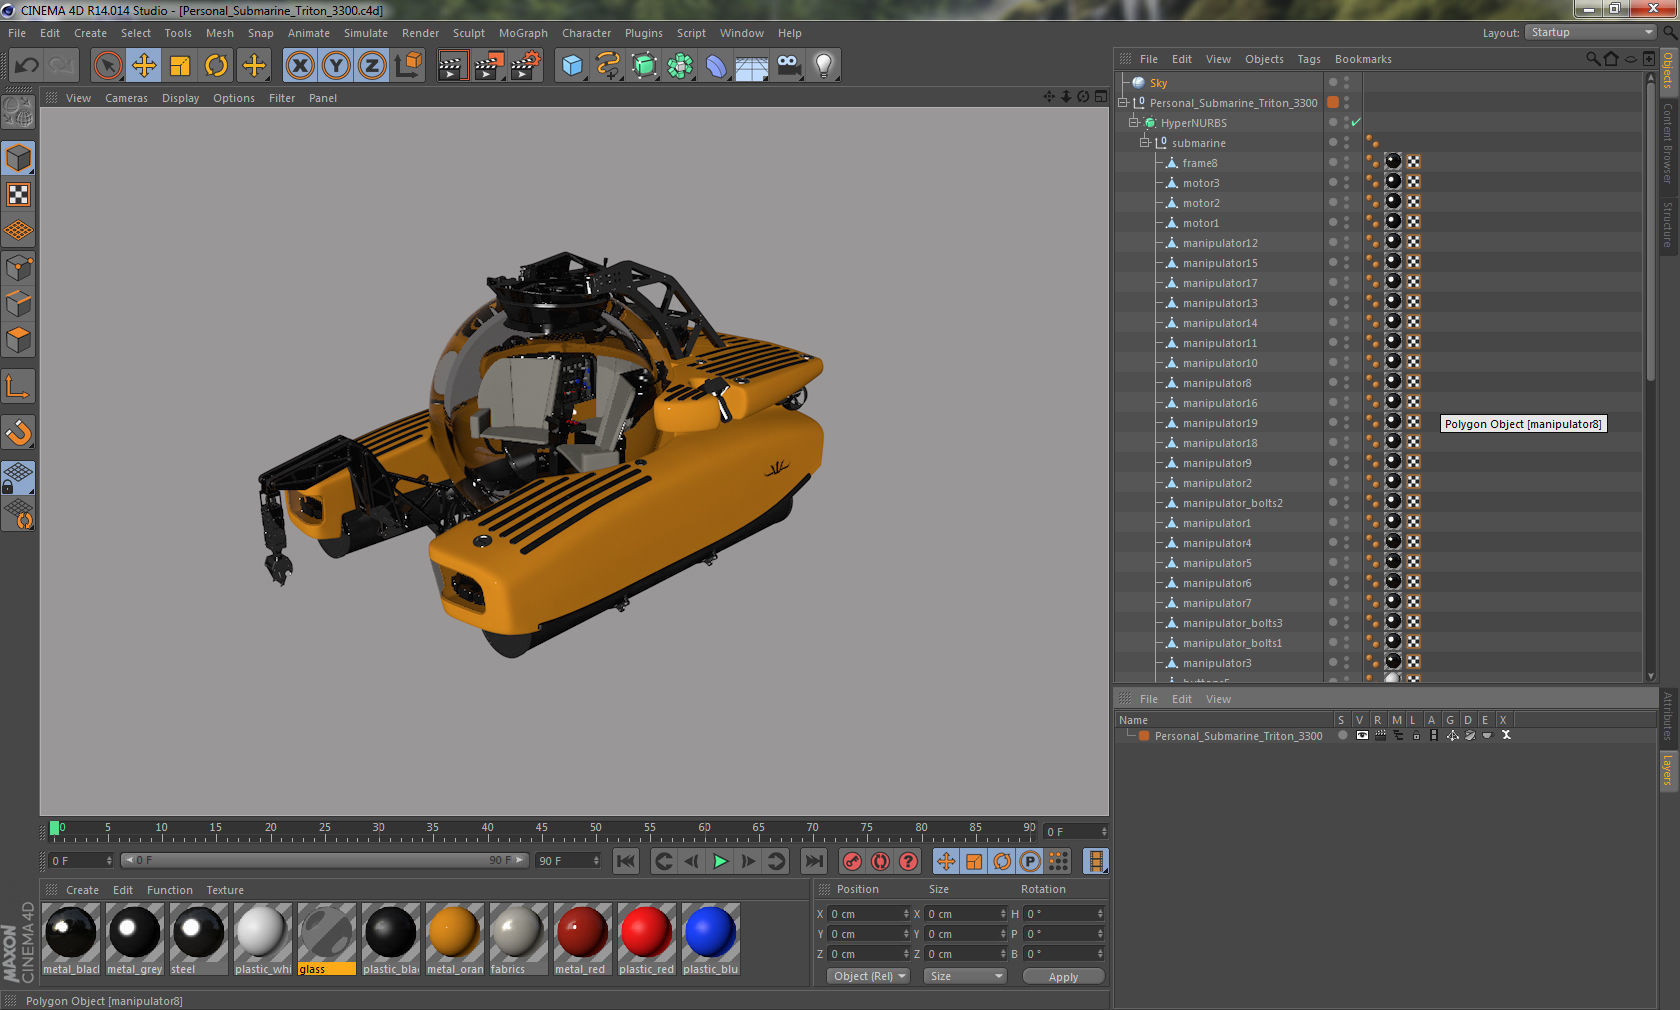The width and height of the screenshot is (1680, 1010).
Task: Activate the Scale tool
Action: (180, 66)
